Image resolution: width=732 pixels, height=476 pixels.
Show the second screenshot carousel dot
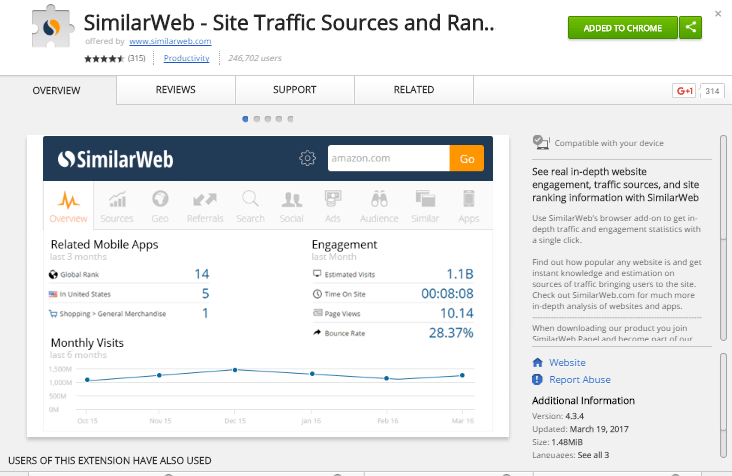pos(256,119)
